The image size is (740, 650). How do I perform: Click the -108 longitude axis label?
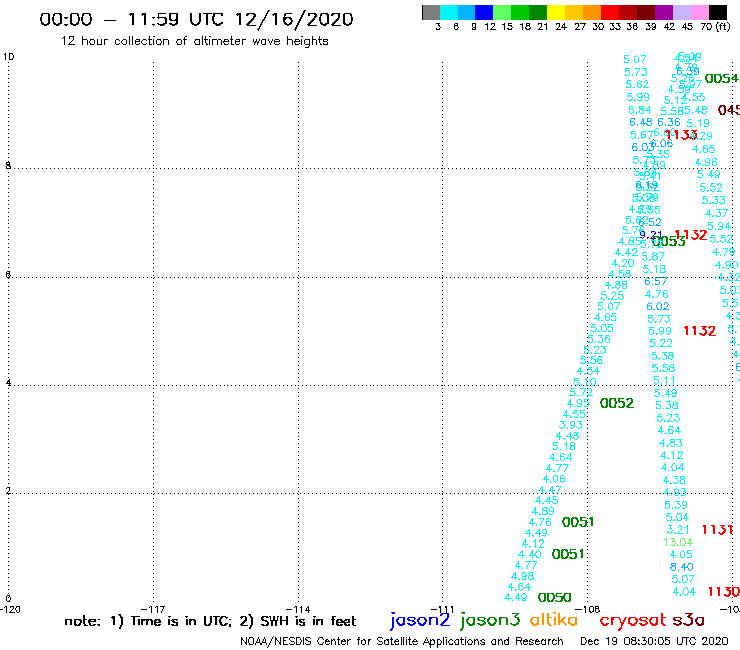[x=588, y=609]
